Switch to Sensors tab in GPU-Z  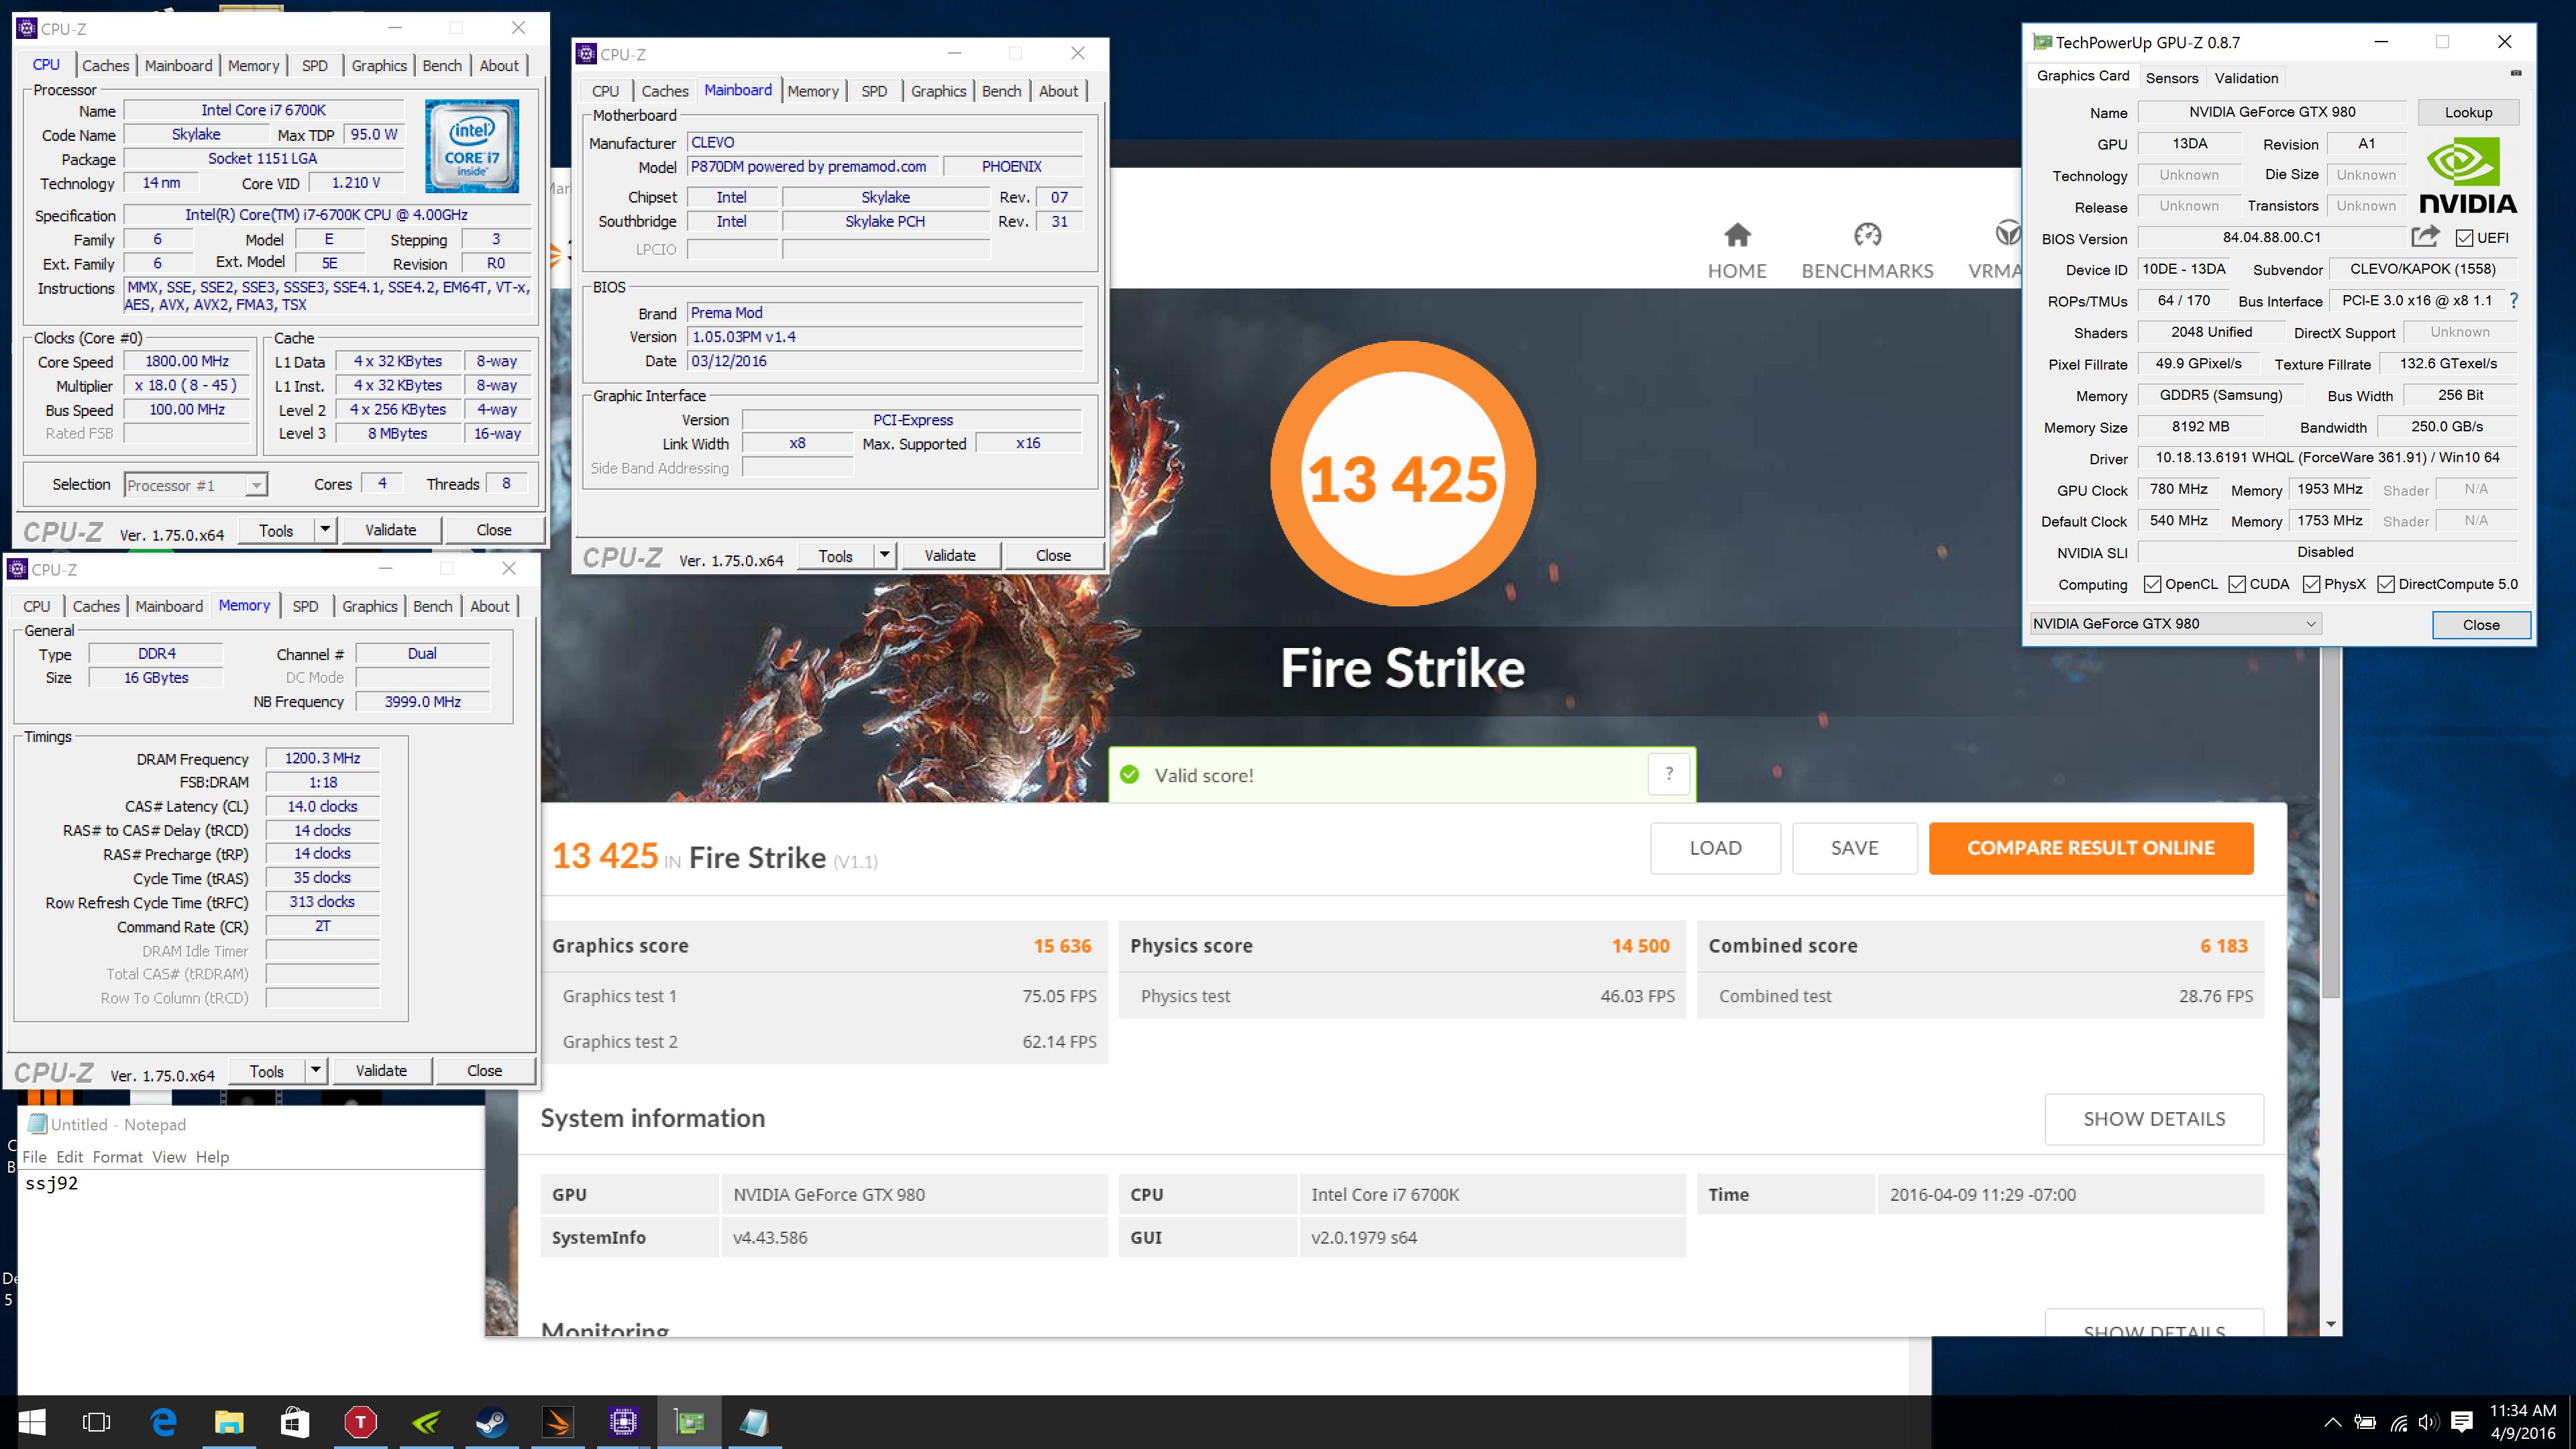2172,78
